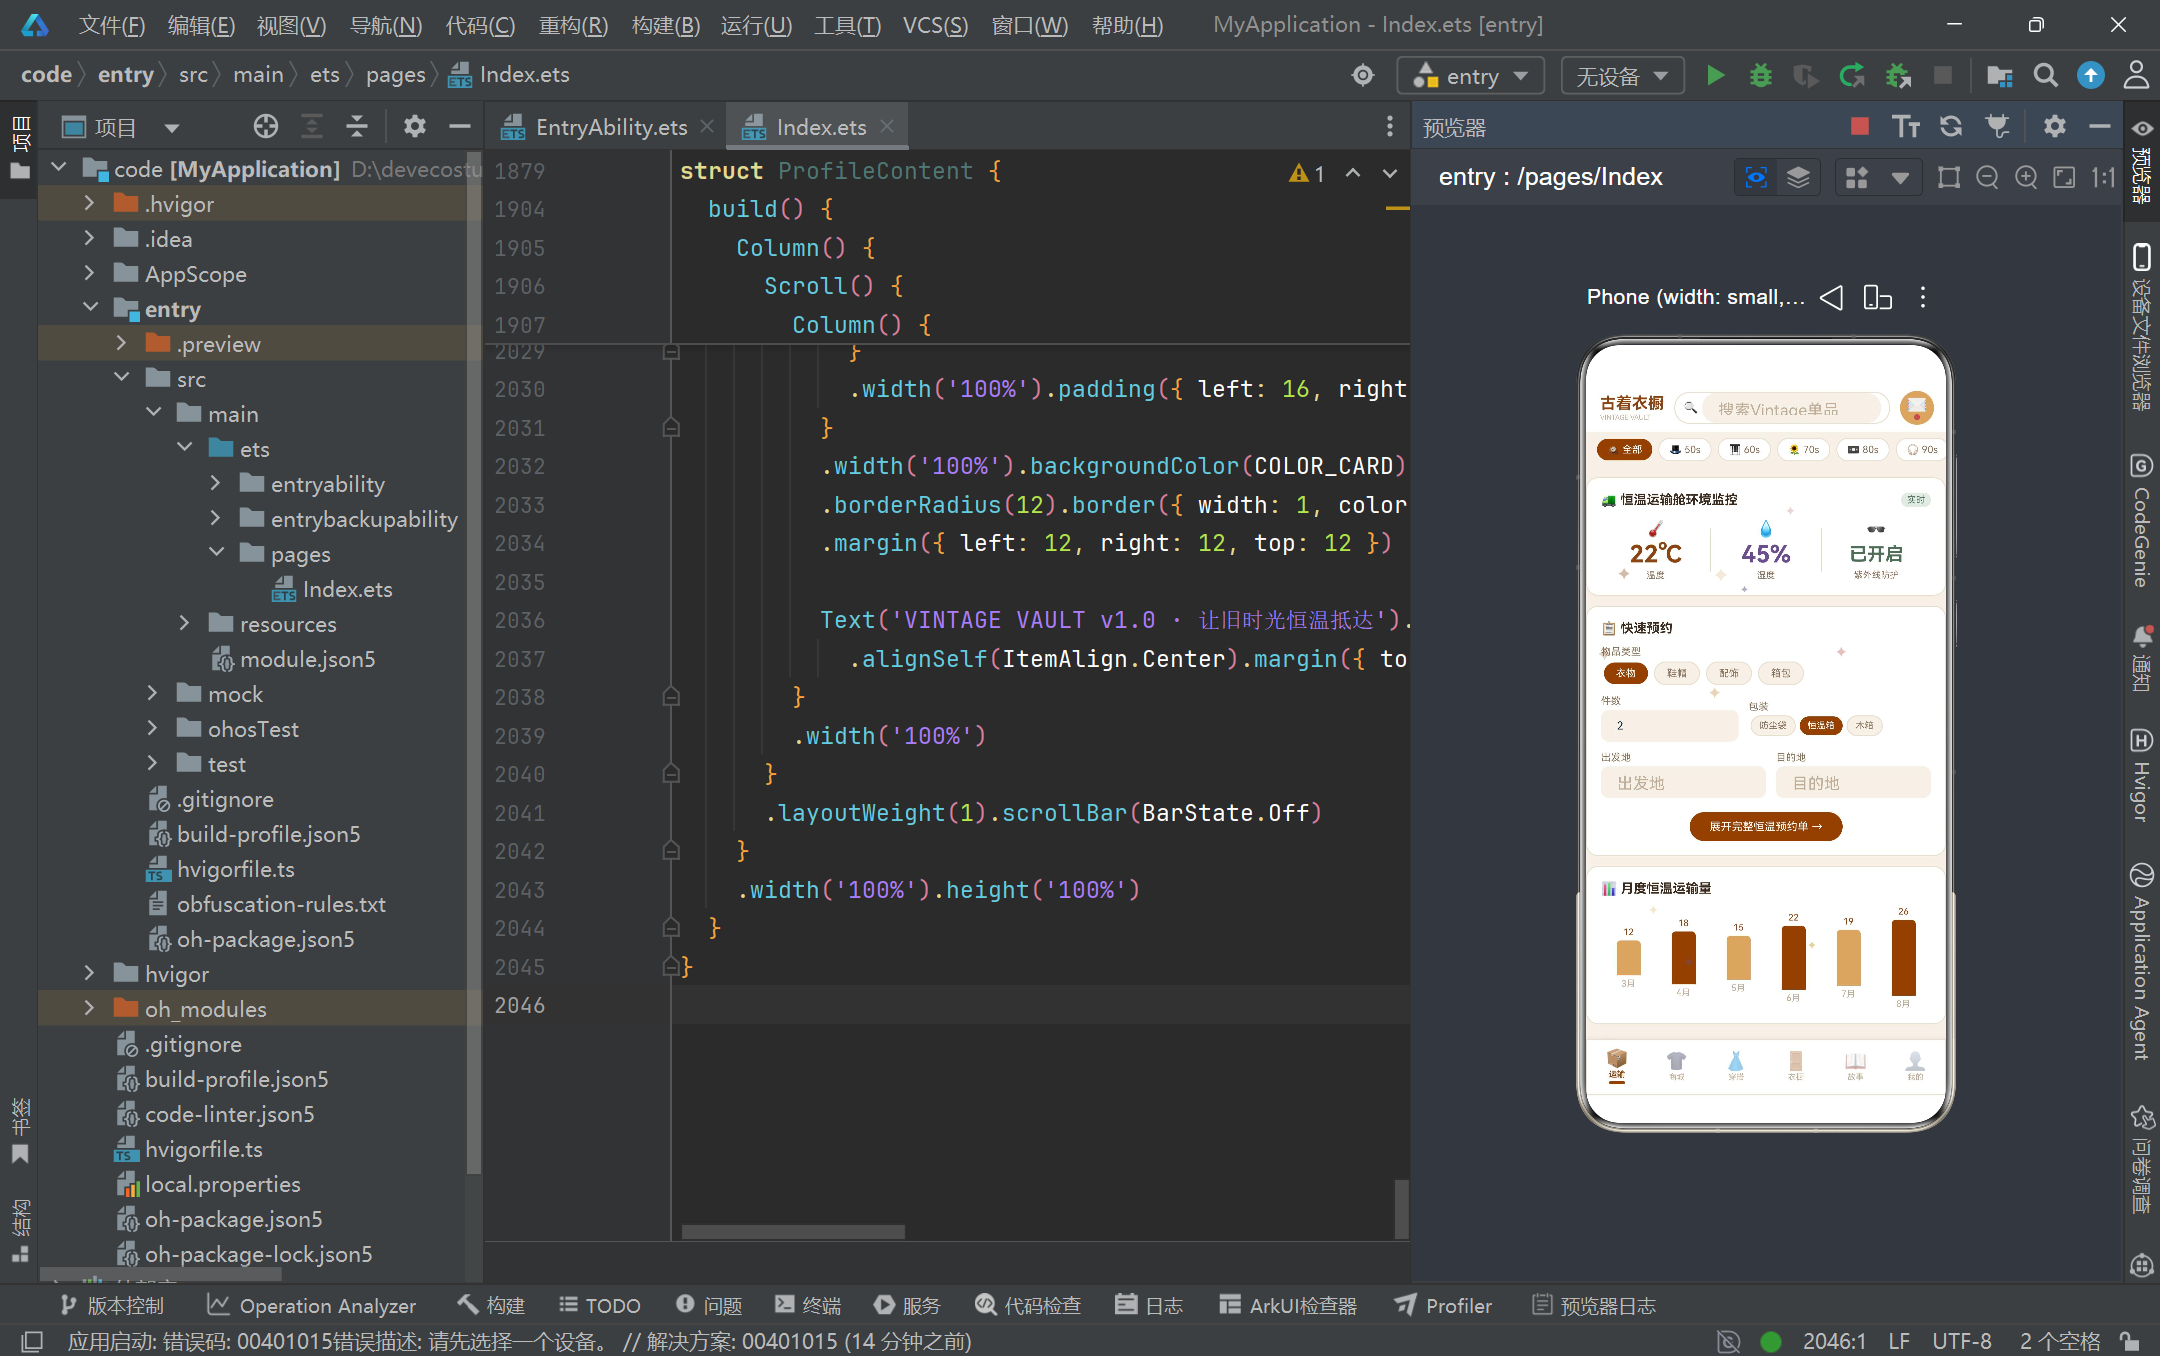The height and width of the screenshot is (1356, 2160).
Task: Switch to EntryAbility.ets tab
Action: tap(611, 127)
